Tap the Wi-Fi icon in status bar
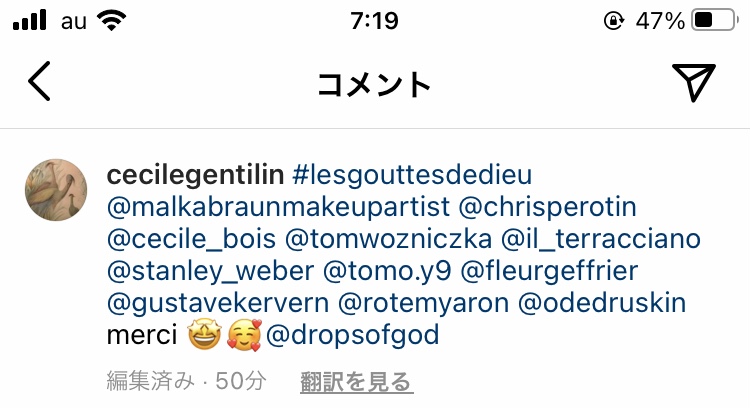This screenshot has height=408, width=750. pyautogui.click(x=111, y=20)
